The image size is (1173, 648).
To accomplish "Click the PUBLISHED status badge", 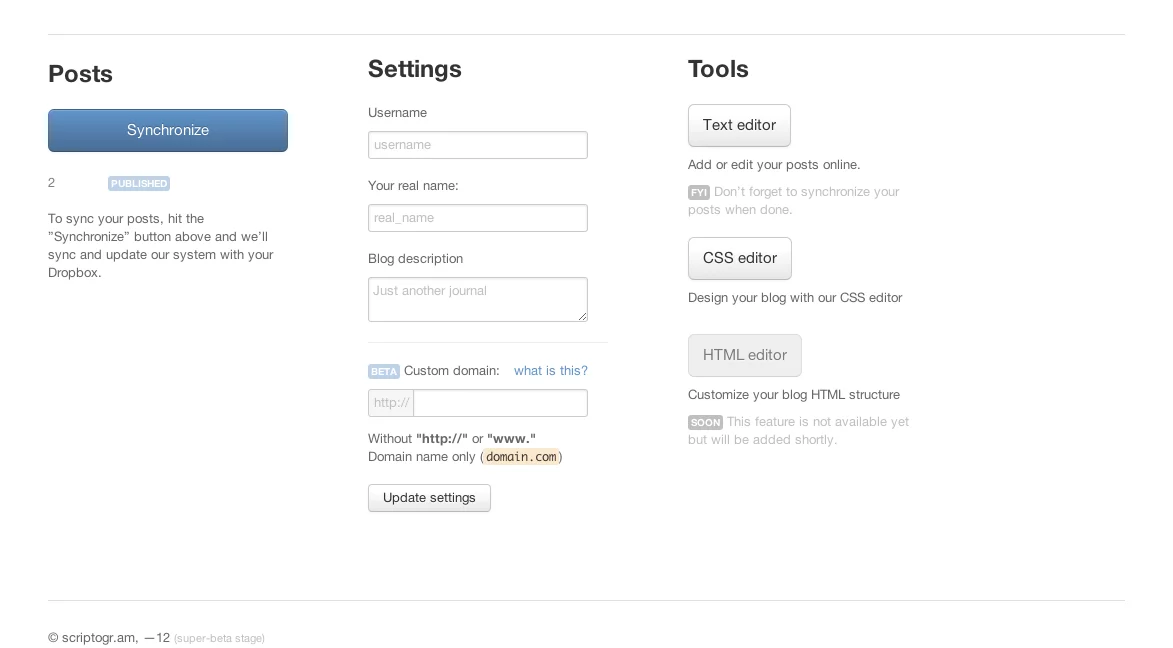I will [x=138, y=183].
